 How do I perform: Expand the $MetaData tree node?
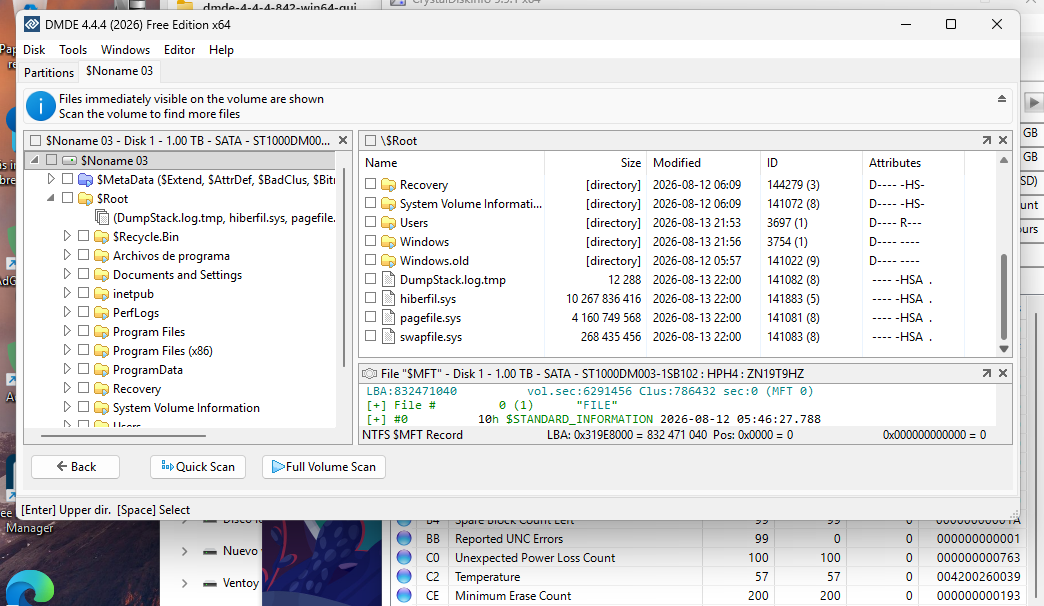click(x=51, y=178)
